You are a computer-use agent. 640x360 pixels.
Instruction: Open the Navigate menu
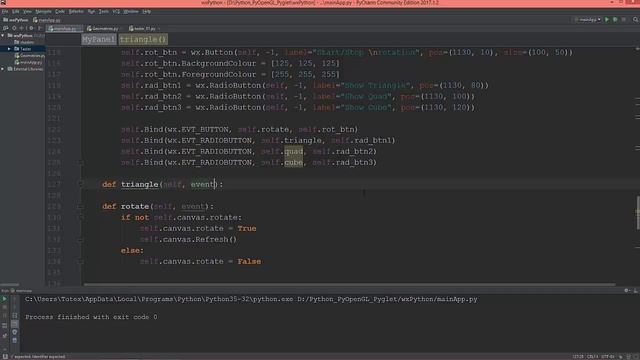[43, 11]
